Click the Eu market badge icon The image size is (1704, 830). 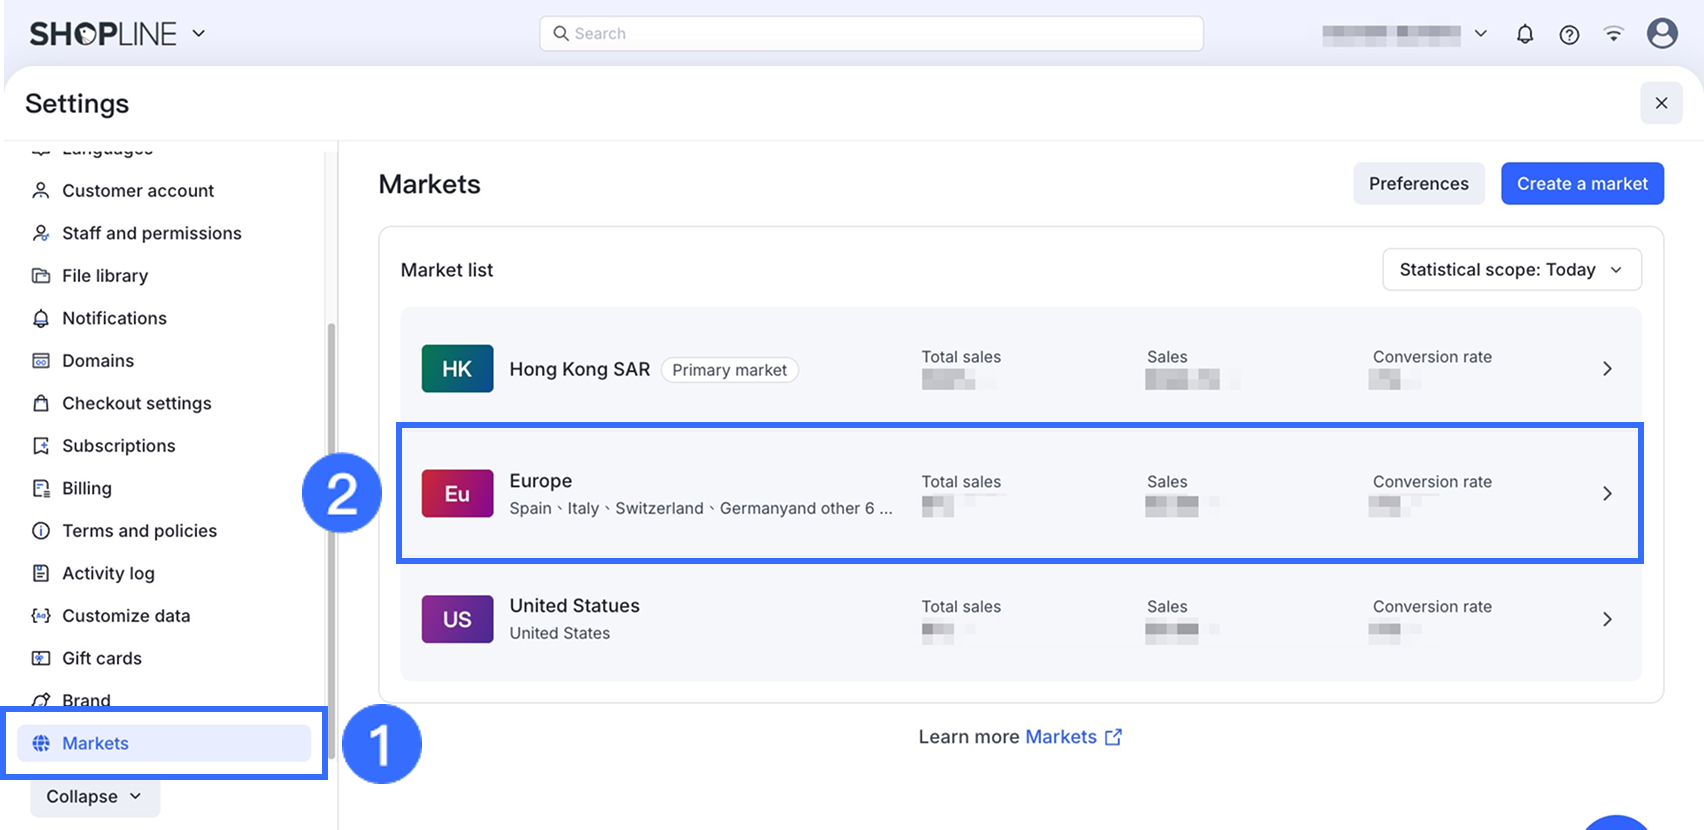[x=457, y=494]
